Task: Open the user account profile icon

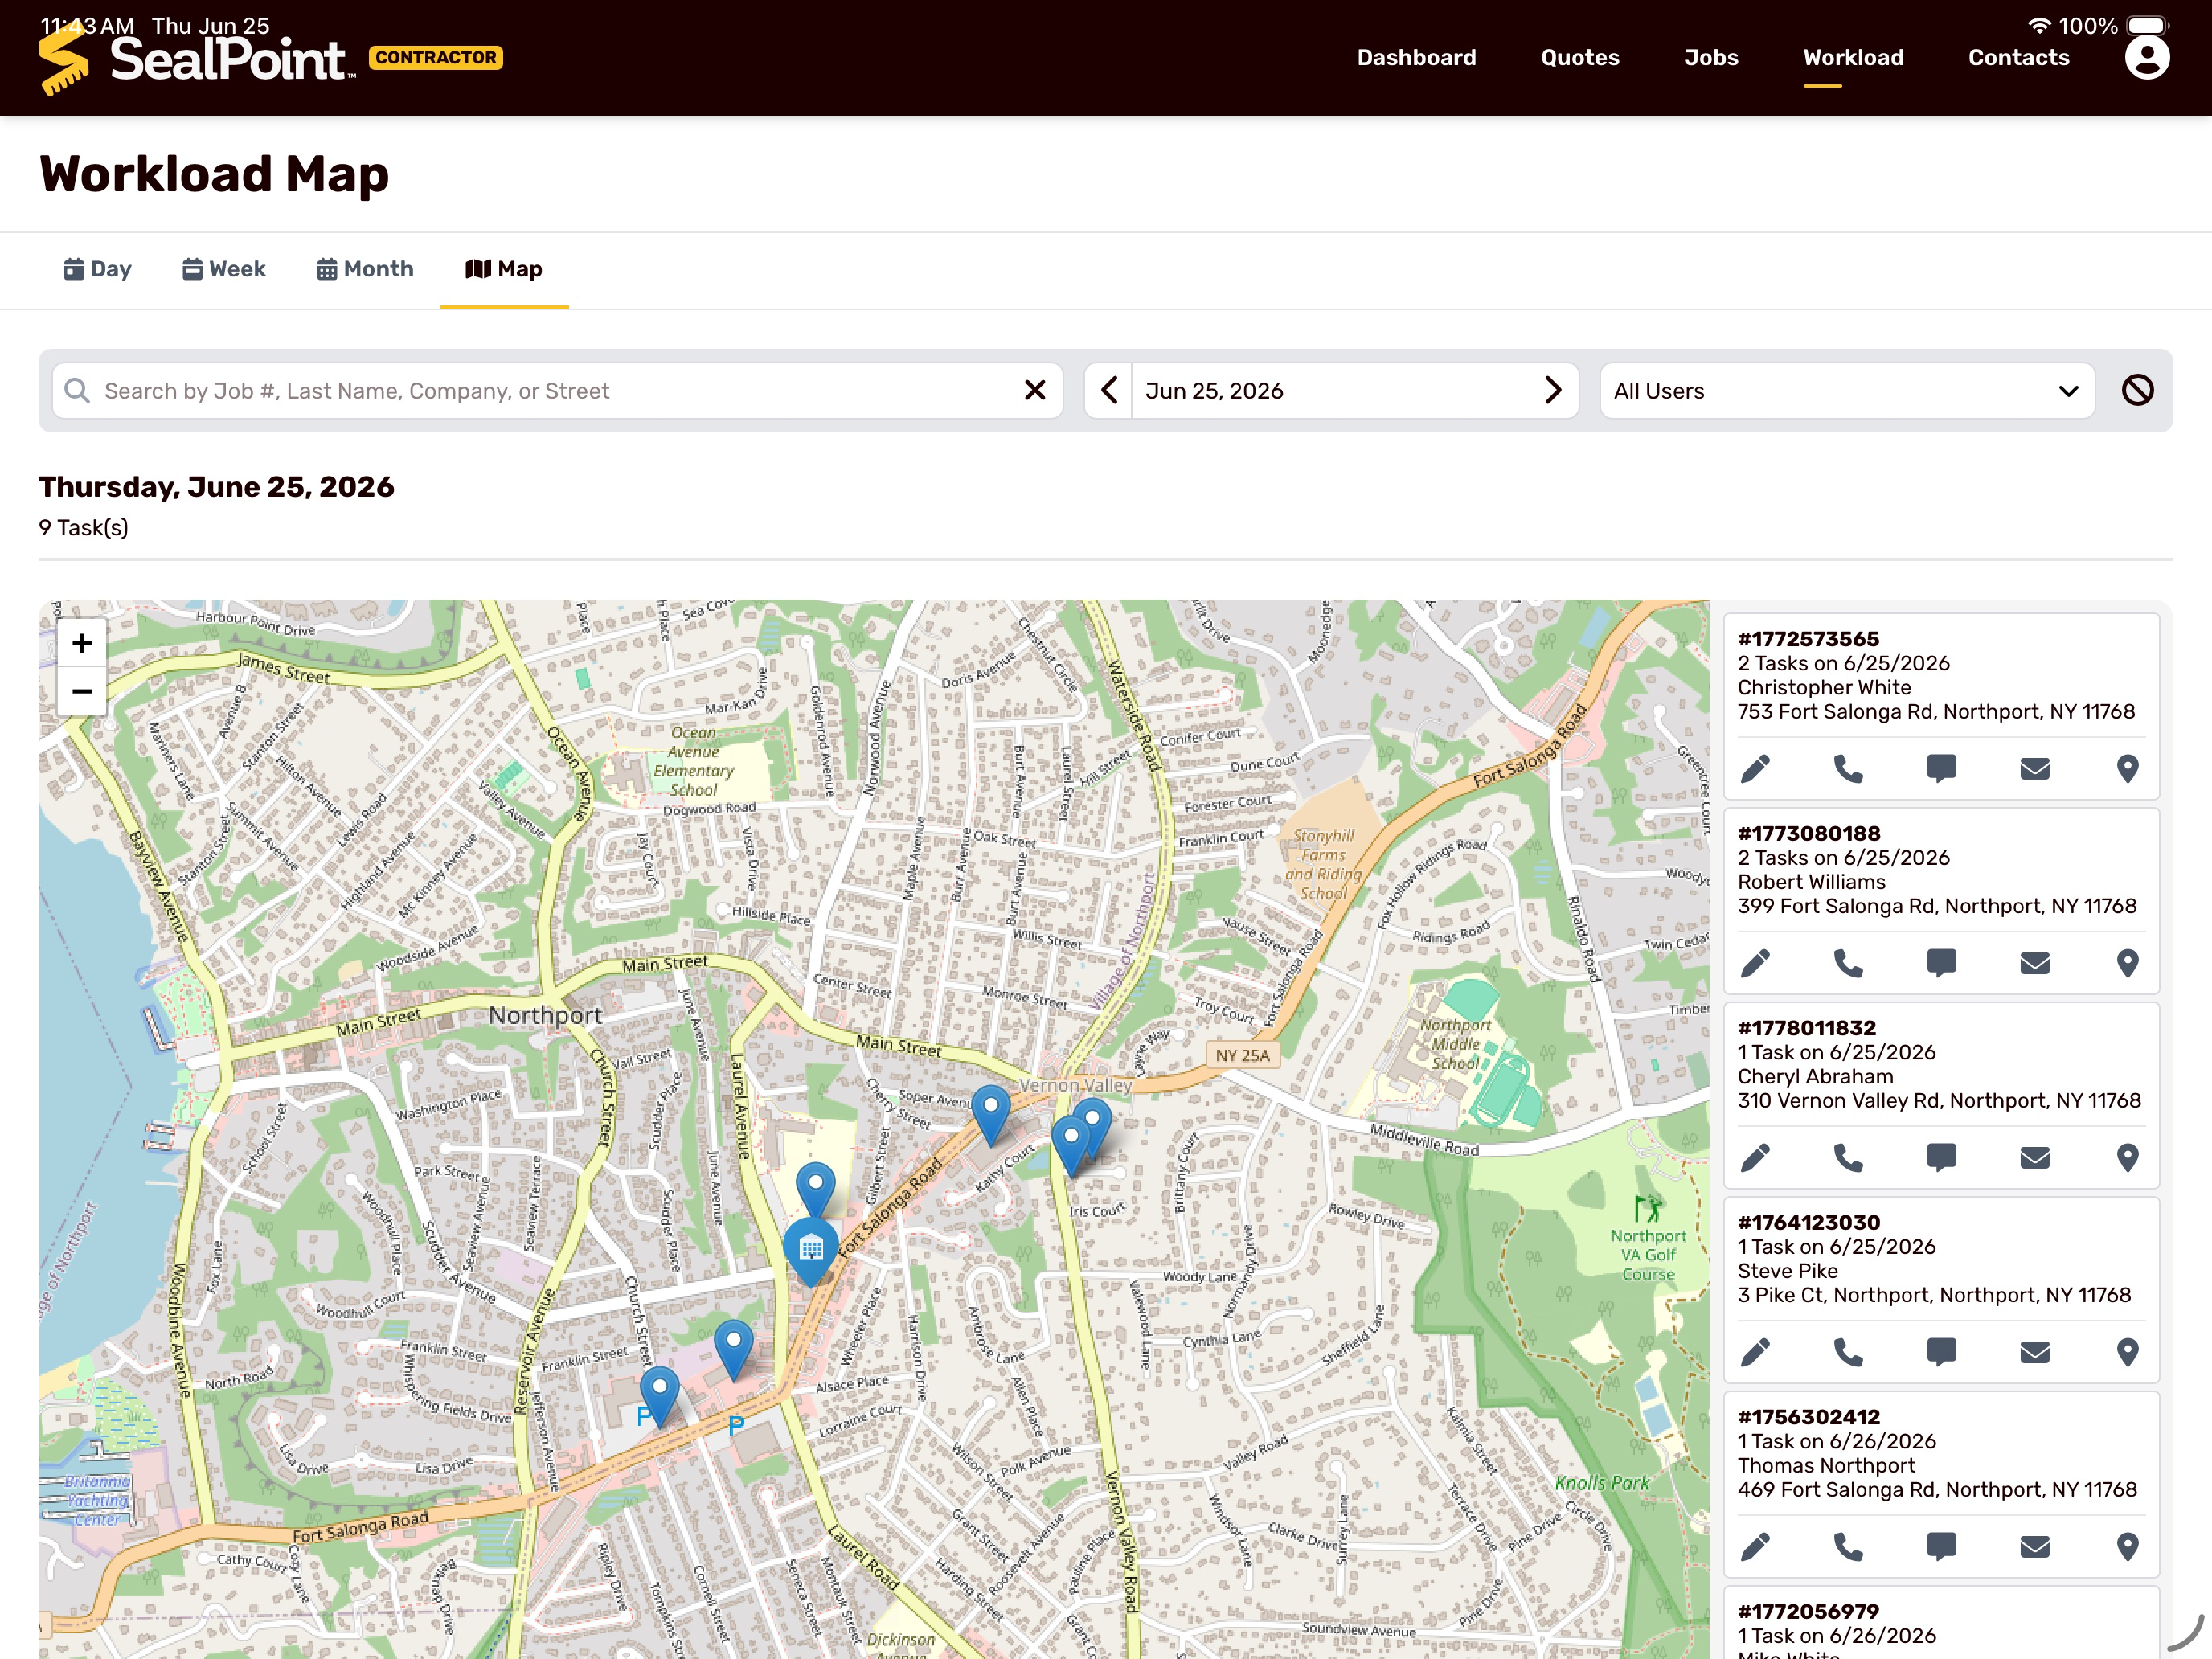Action: coord(2146,57)
